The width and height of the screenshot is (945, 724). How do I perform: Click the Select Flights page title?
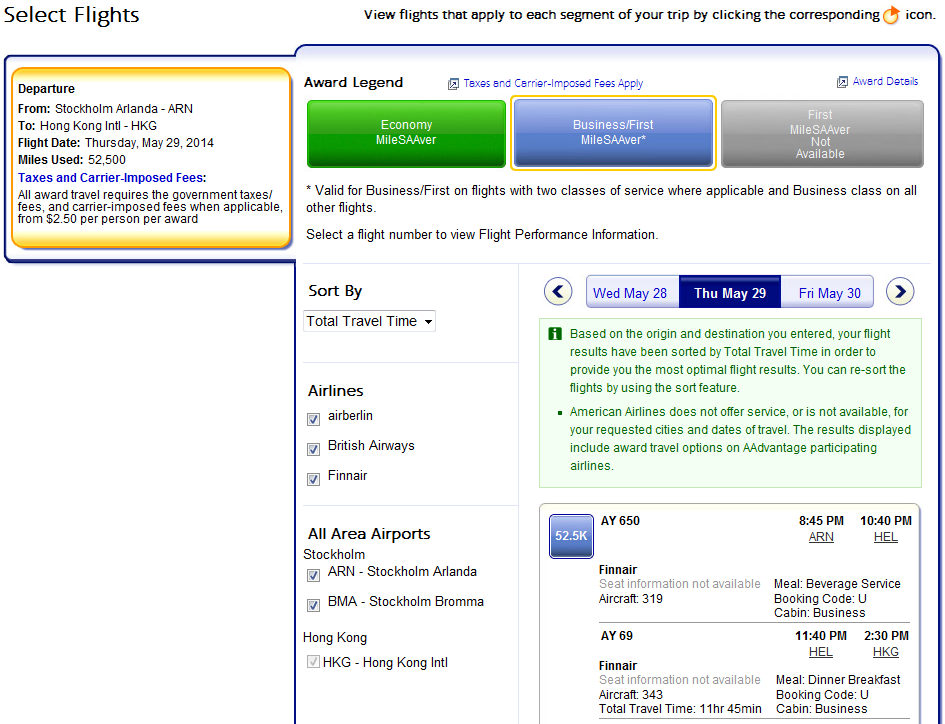pos(72,14)
